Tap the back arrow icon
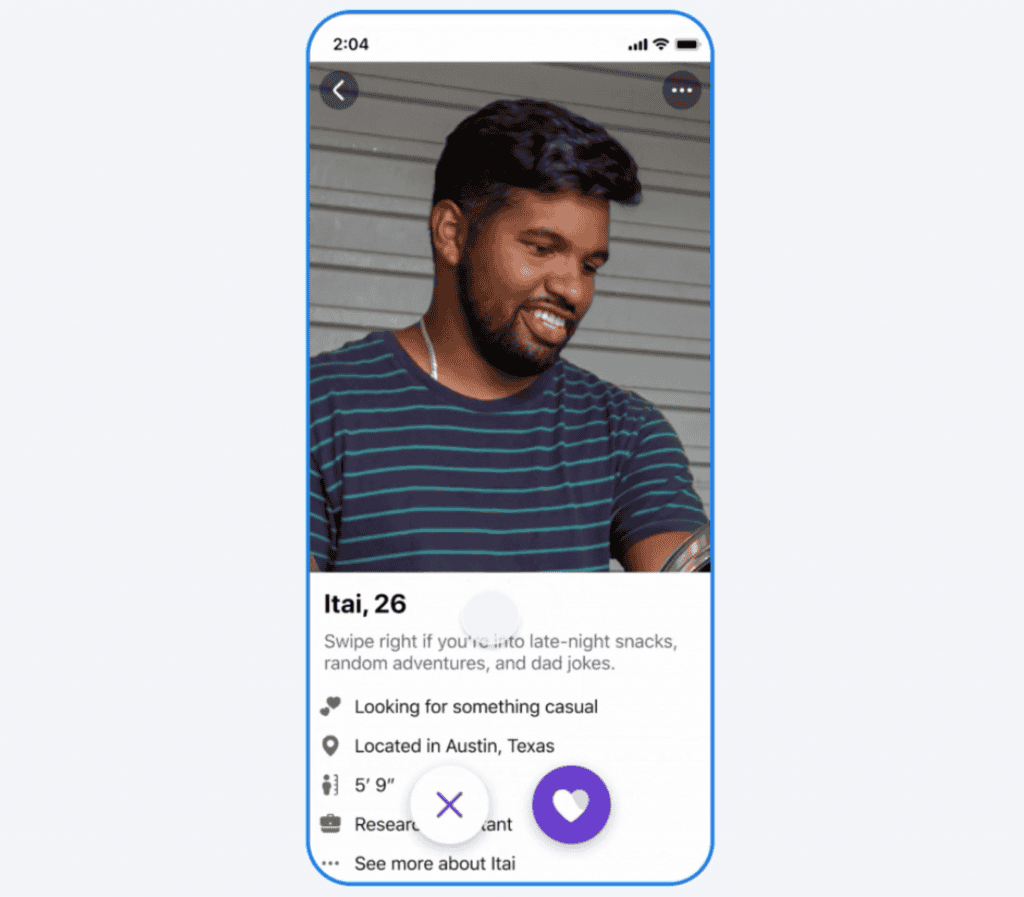1024x897 pixels. coord(339,90)
